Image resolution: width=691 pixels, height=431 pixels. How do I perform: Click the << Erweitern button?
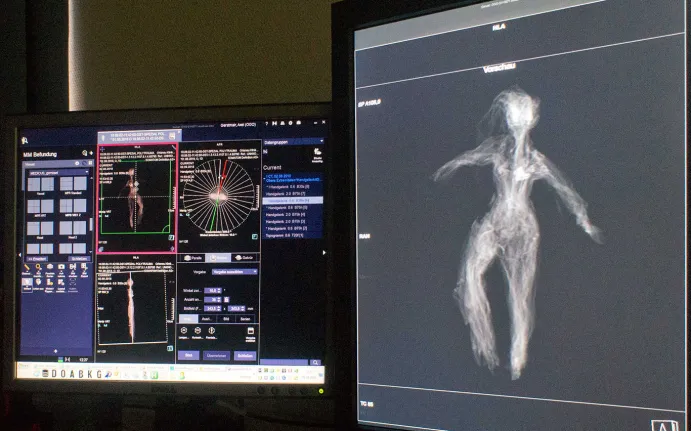pyautogui.click(x=37, y=259)
